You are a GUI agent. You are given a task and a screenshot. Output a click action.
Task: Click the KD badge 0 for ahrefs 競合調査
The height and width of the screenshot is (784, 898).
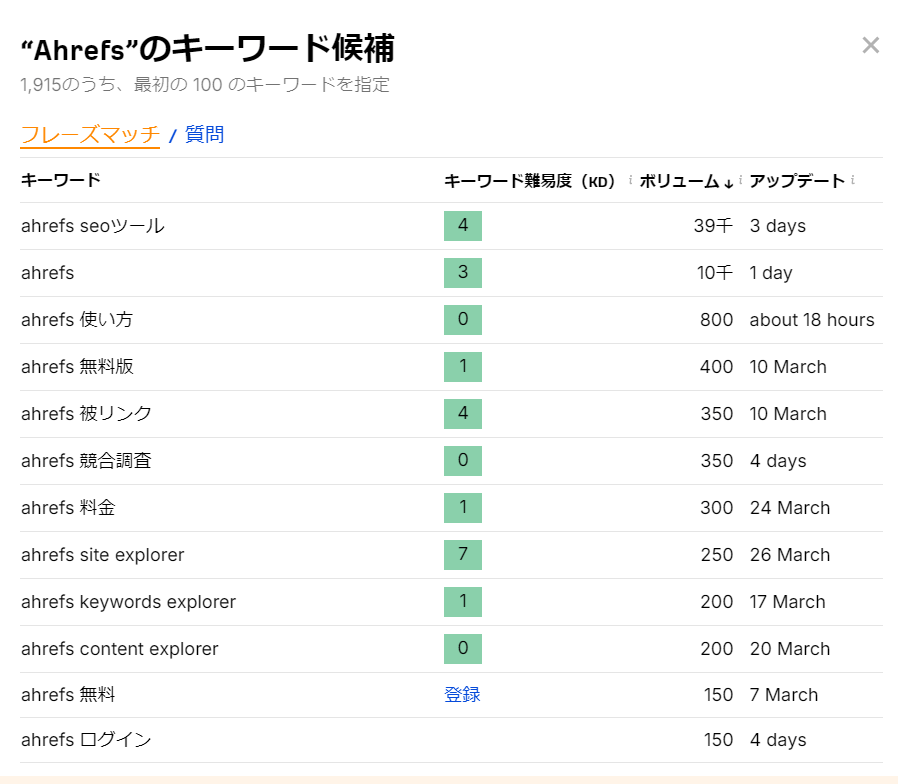pyautogui.click(x=462, y=461)
